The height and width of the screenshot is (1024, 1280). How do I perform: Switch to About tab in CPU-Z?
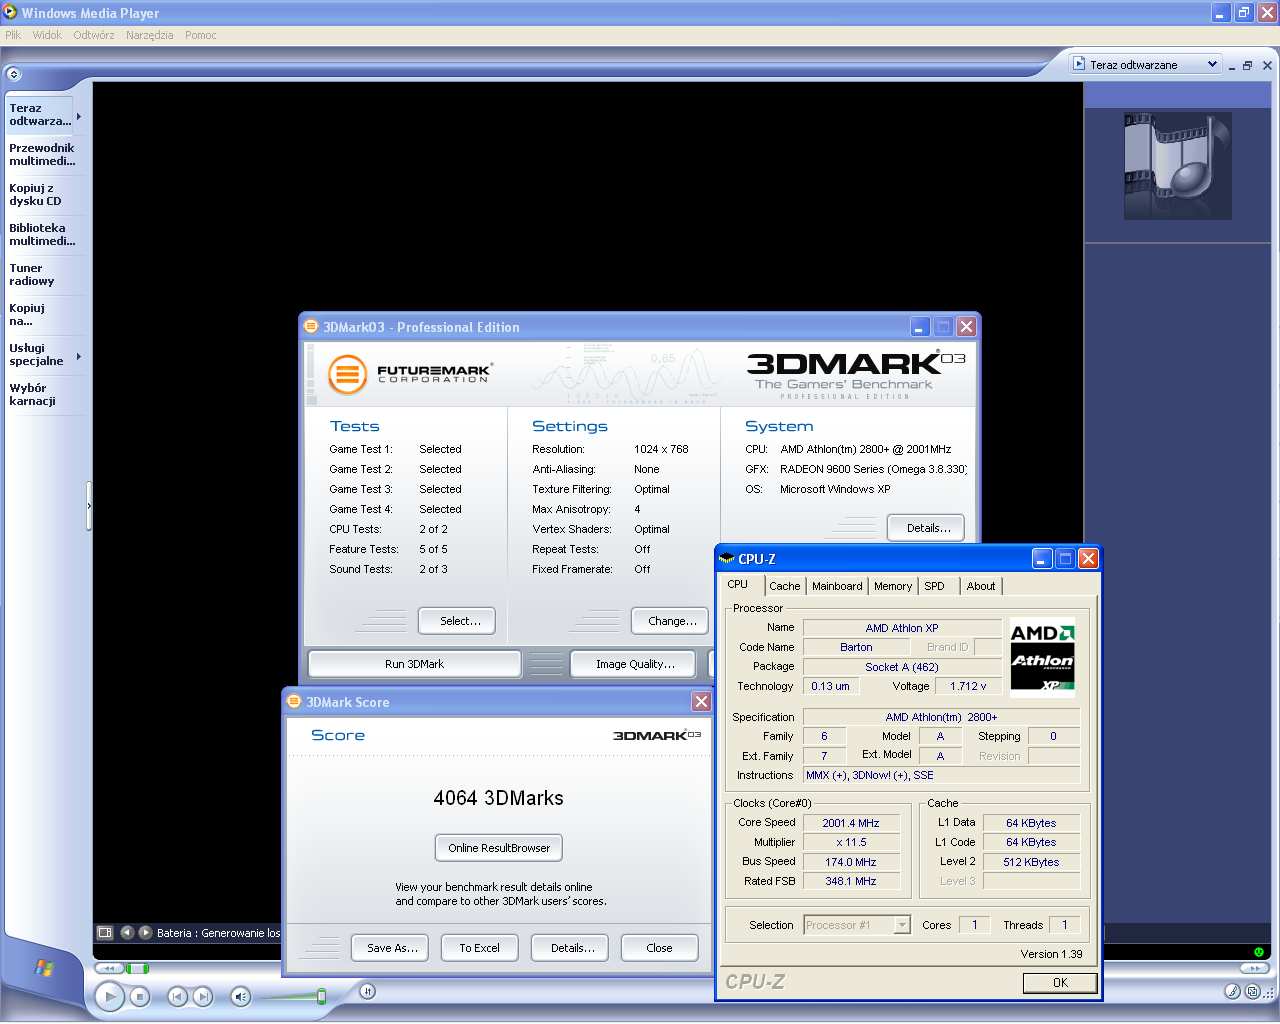(x=981, y=586)
